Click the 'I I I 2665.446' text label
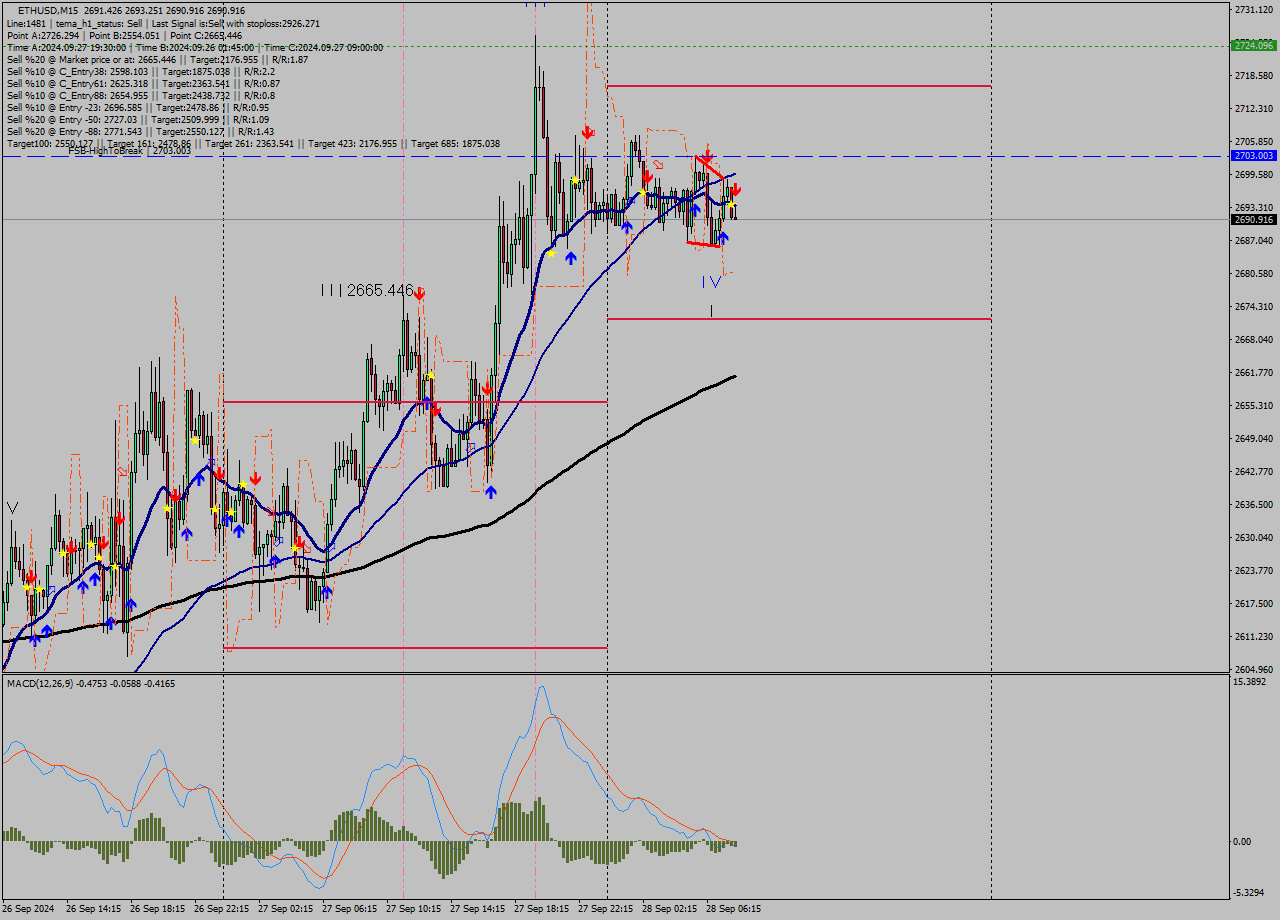1280x920 pixels. point(366,290)
